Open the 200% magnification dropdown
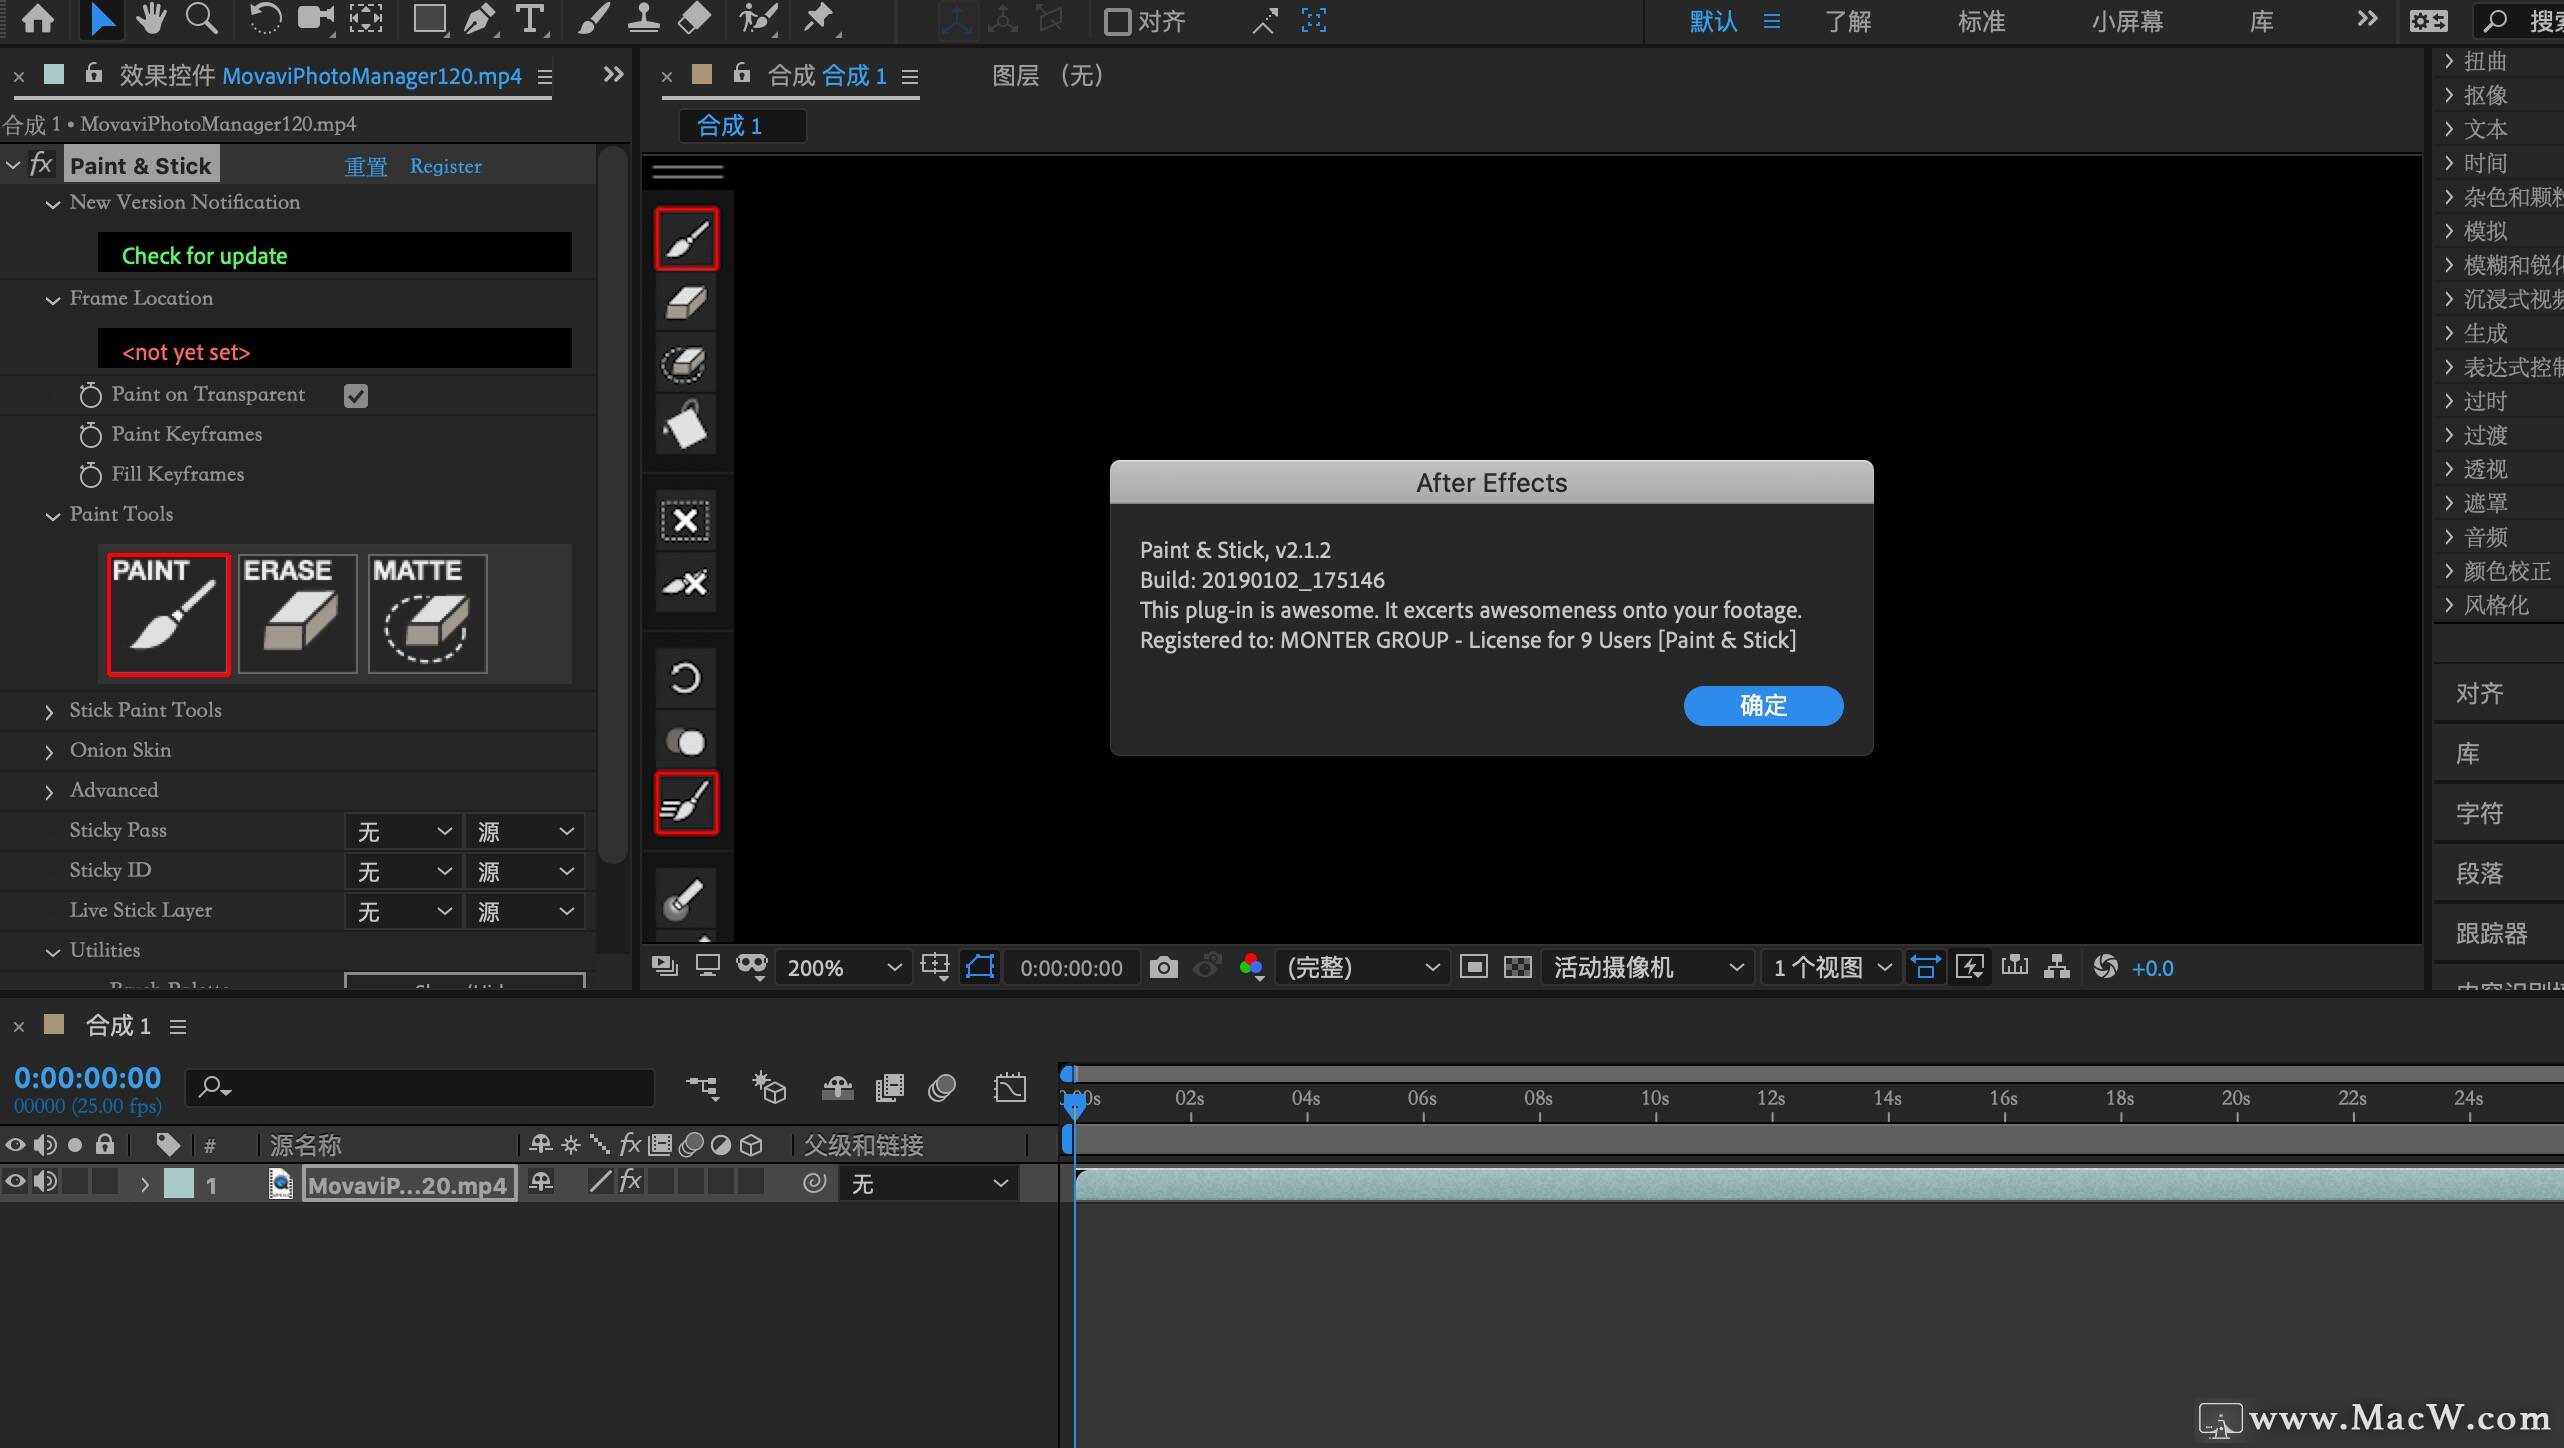This screenshot has height=1448, width=2564. (x=843, y=967)
